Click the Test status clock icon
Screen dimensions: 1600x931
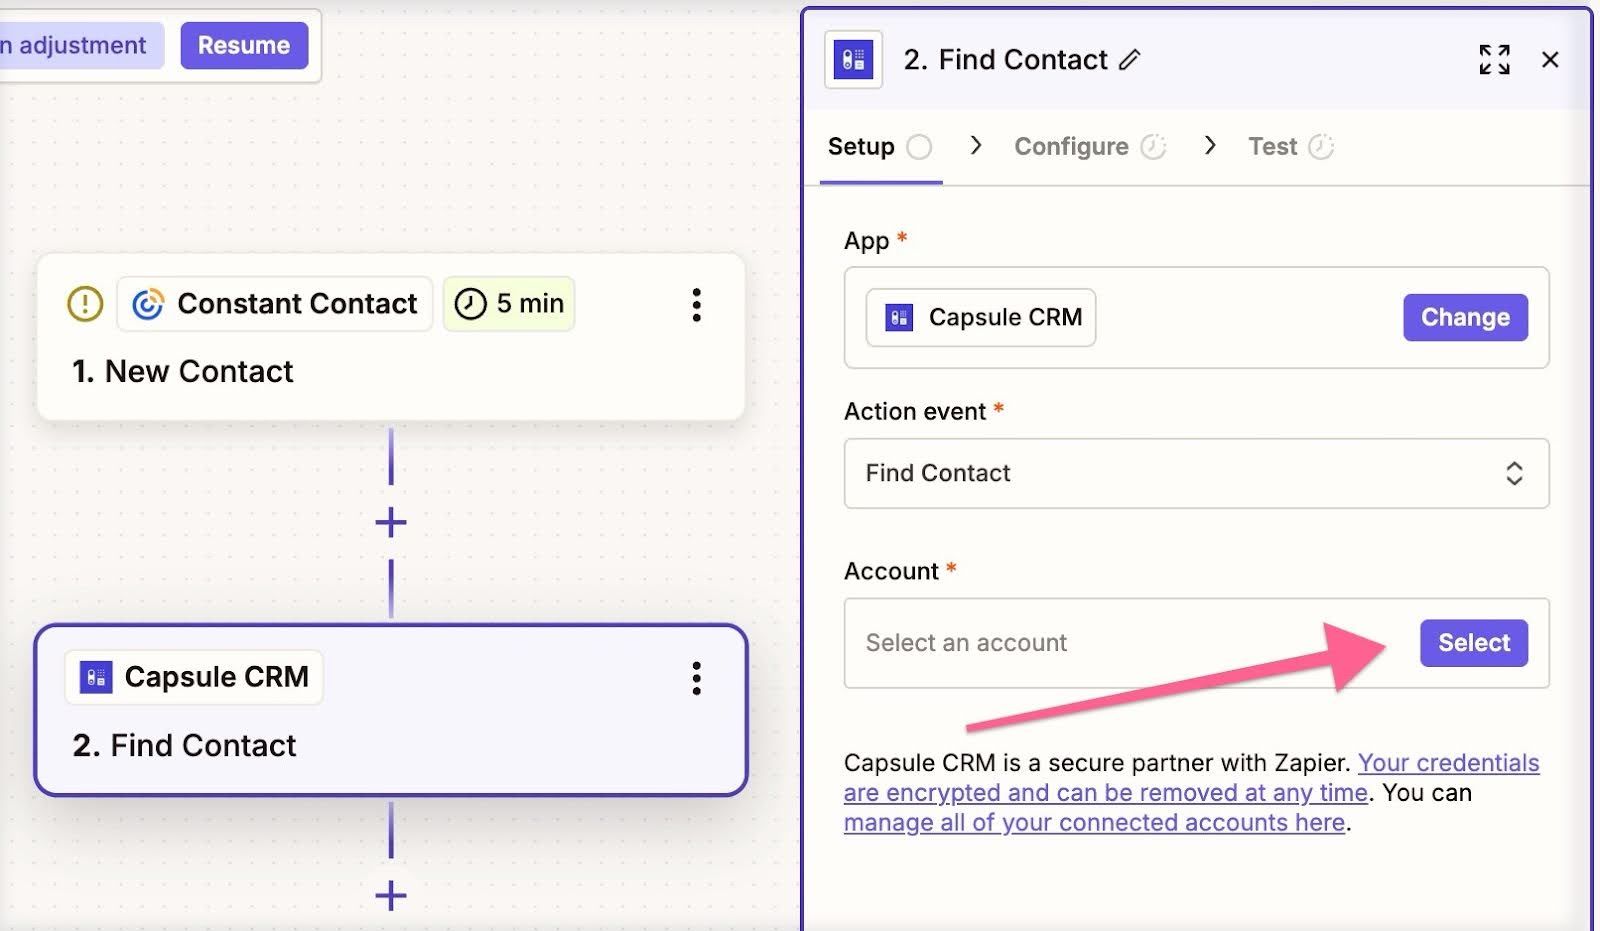[x=1322, y=147]
